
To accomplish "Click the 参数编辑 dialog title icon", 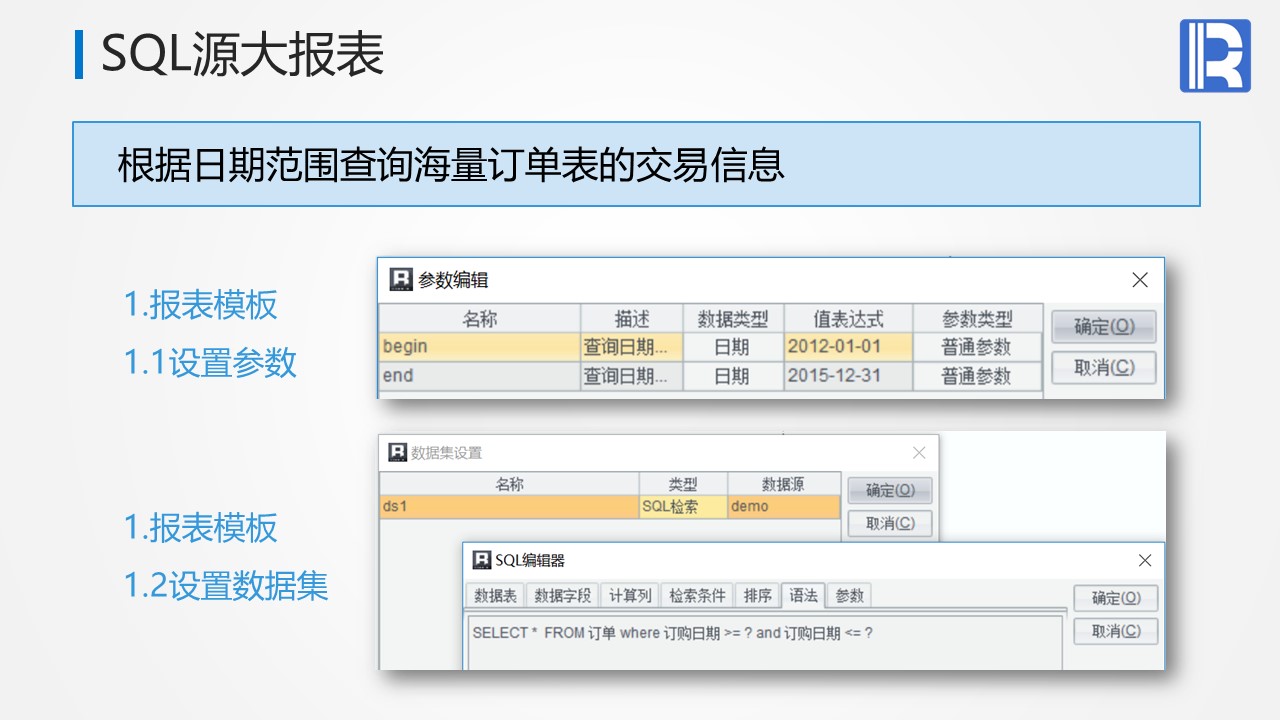I will tap(401, 280).
